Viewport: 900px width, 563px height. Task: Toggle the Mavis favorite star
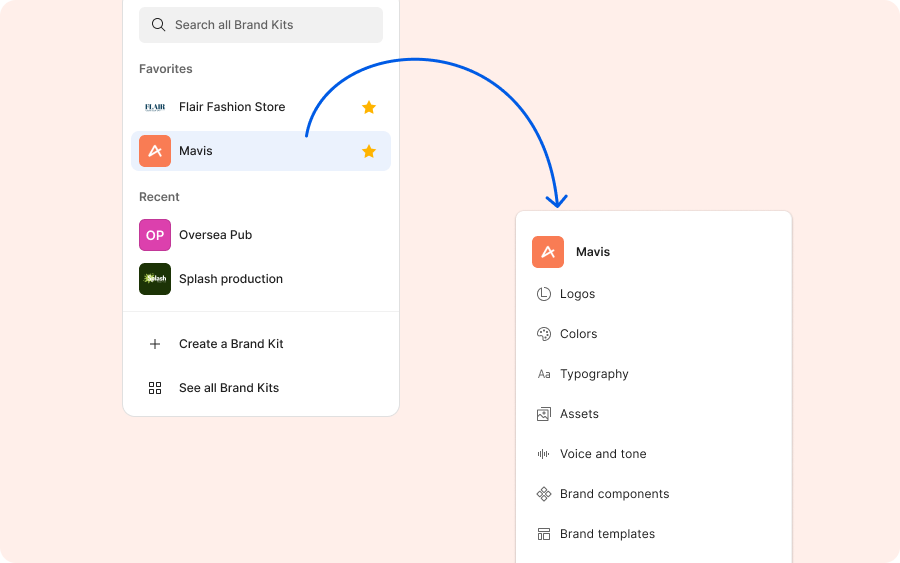click(369, 151)
